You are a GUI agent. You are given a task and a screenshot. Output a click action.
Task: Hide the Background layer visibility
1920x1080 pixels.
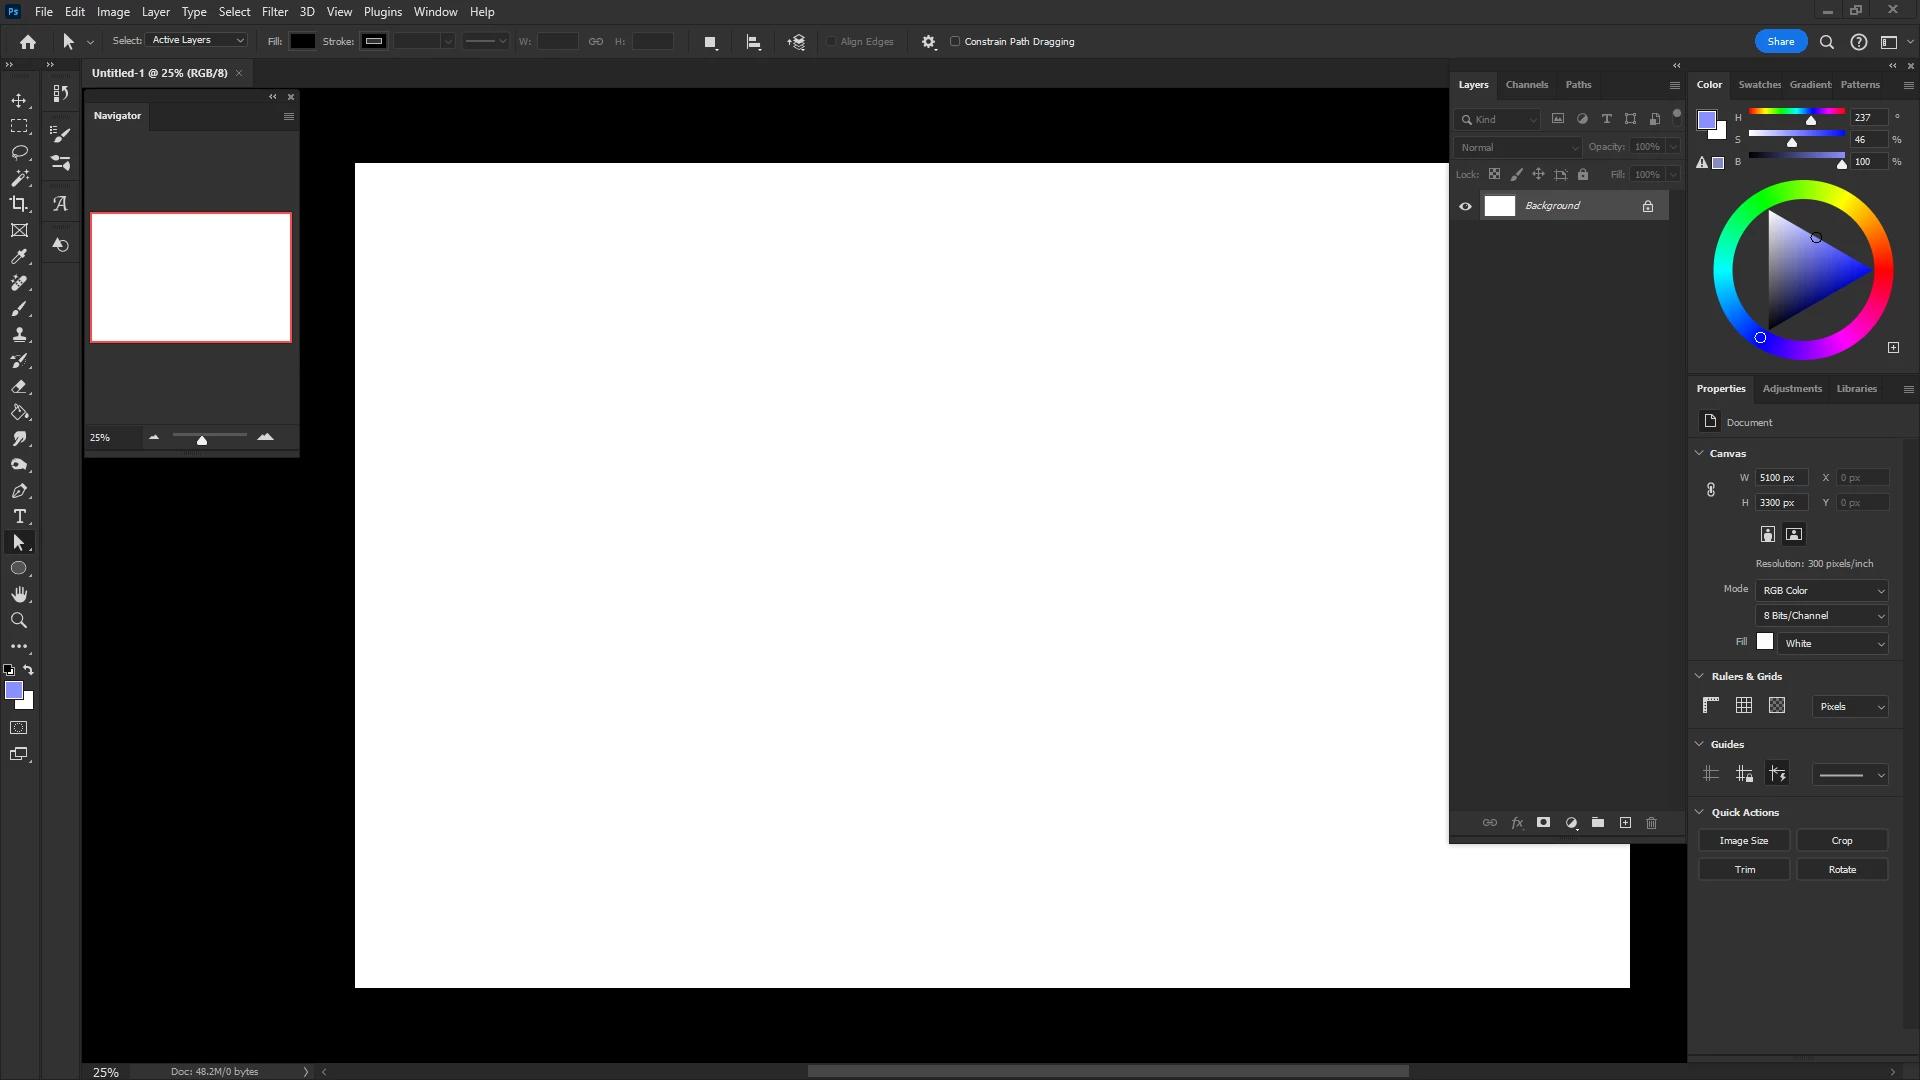(x=1465, y=206)
